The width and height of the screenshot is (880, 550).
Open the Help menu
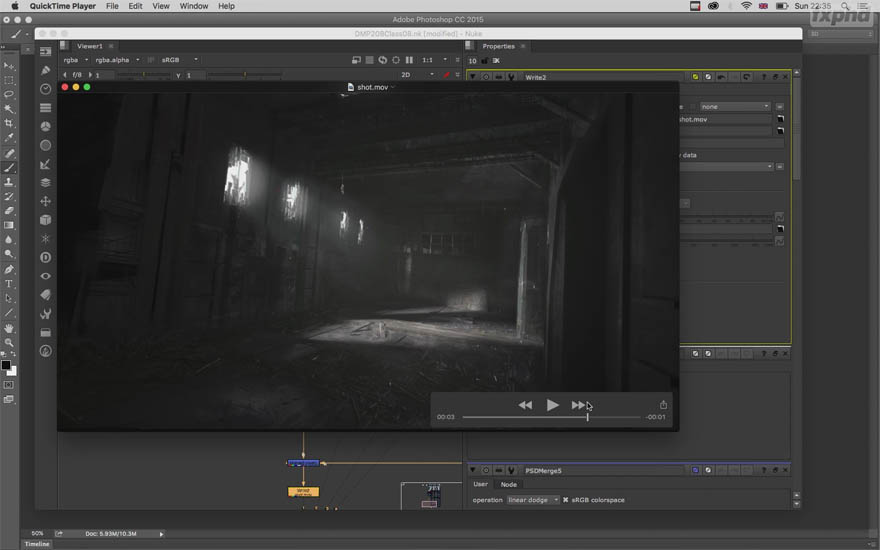tap(226, 6)
